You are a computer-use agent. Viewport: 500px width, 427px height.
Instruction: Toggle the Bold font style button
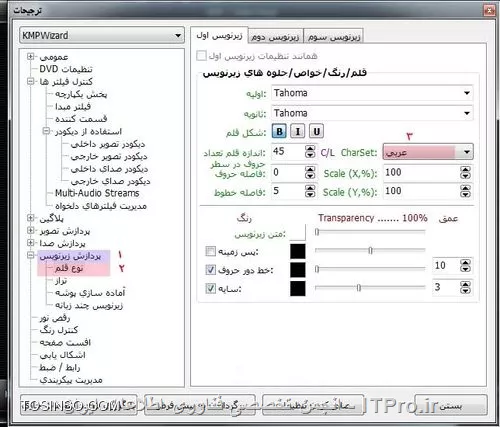coord(279,131)
